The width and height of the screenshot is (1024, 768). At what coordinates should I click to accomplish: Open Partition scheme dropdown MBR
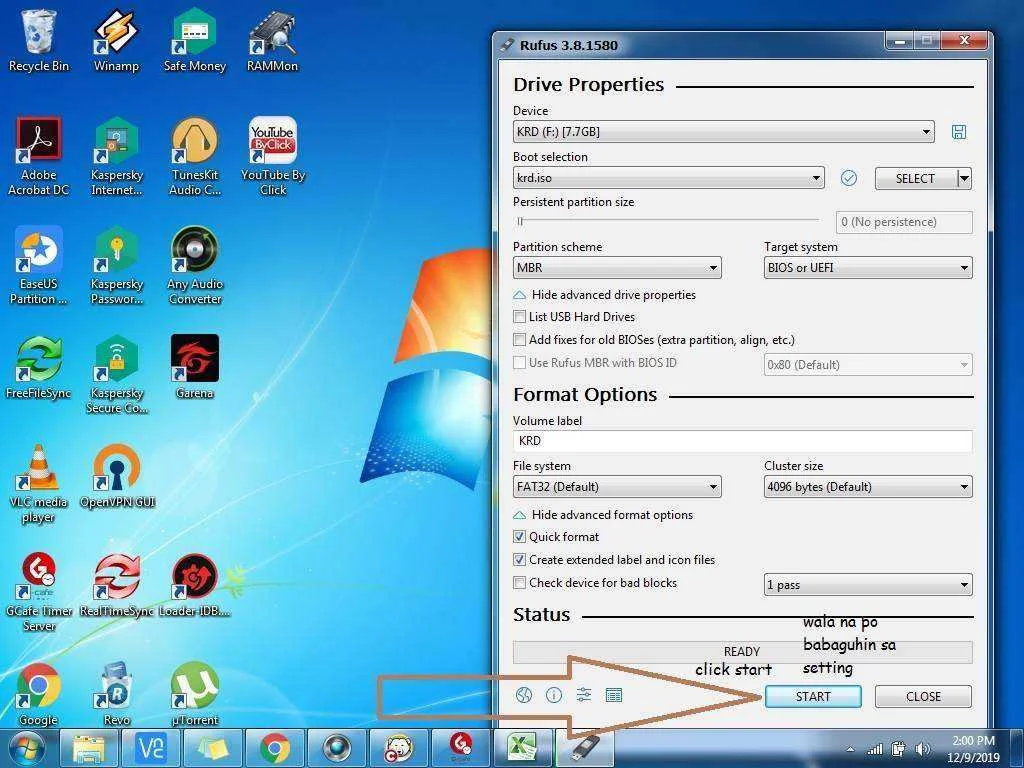[617, 268]
